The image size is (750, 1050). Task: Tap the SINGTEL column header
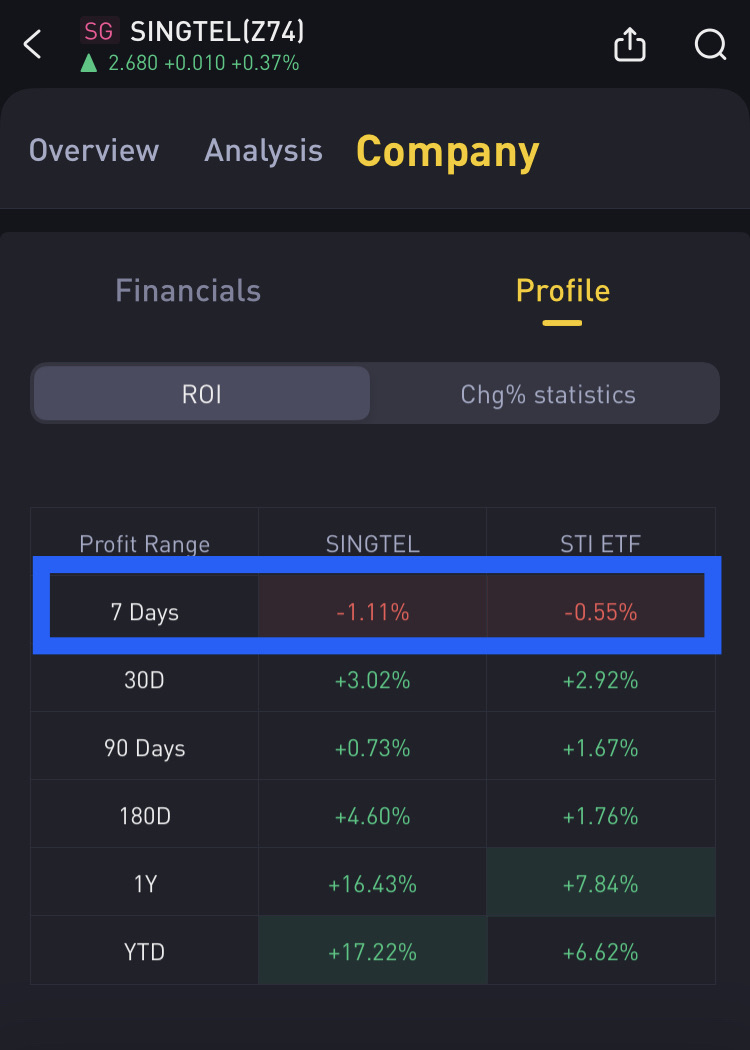point(372,544)
